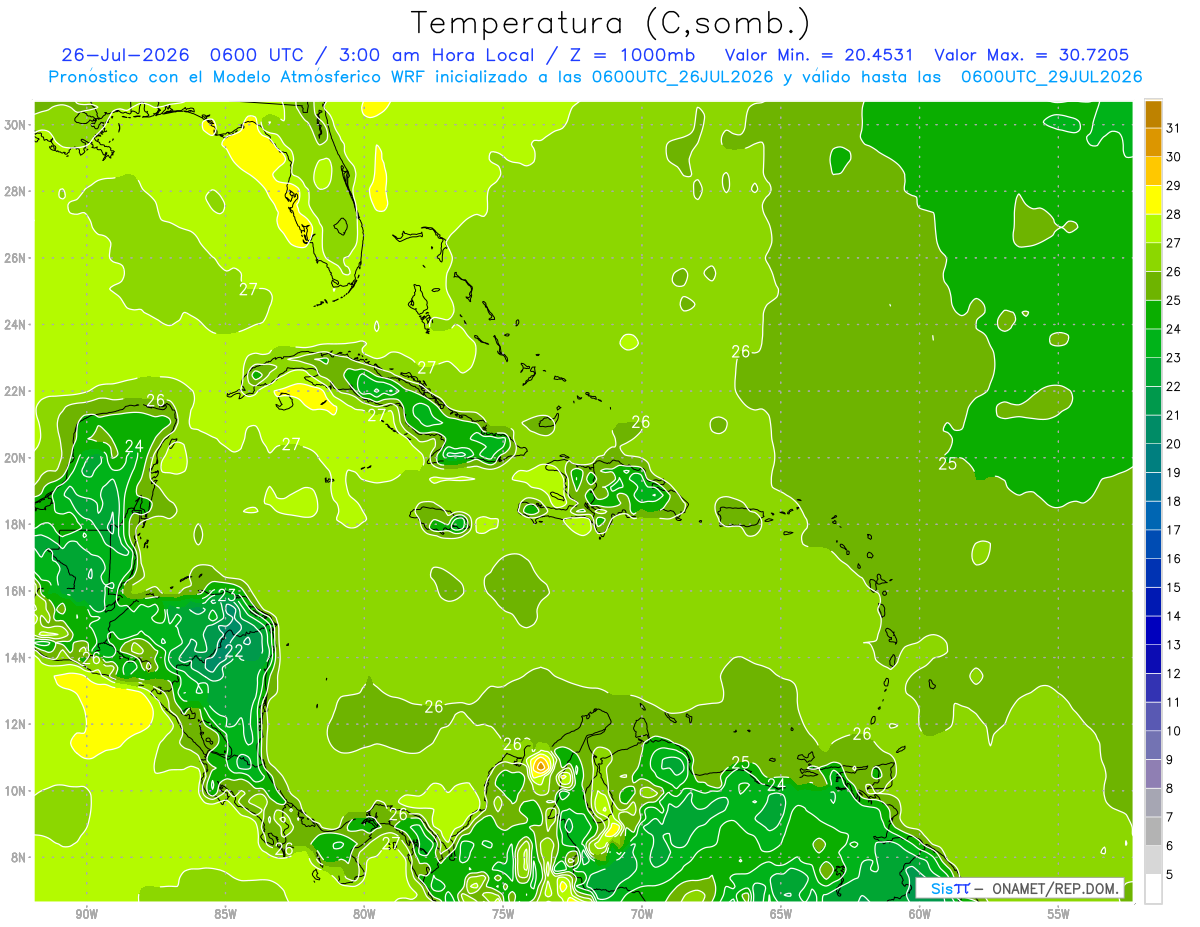1200x927 pixels.
Task: Click the '85W' longitude axis label
Action: pyautogui.click(x=225, y=914)
